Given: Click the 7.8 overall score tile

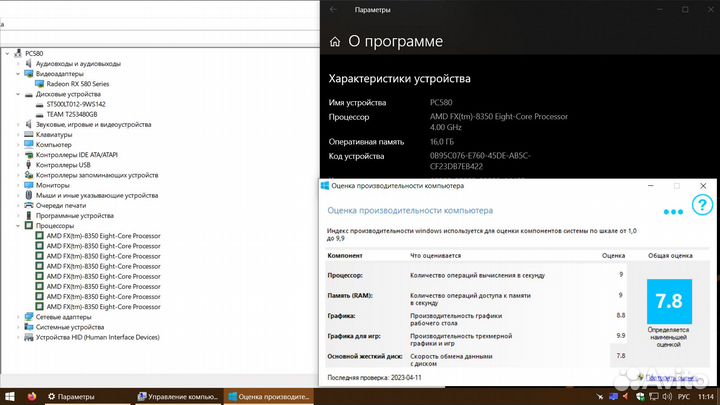Looking at the screenshot, I should coord(669,301).
